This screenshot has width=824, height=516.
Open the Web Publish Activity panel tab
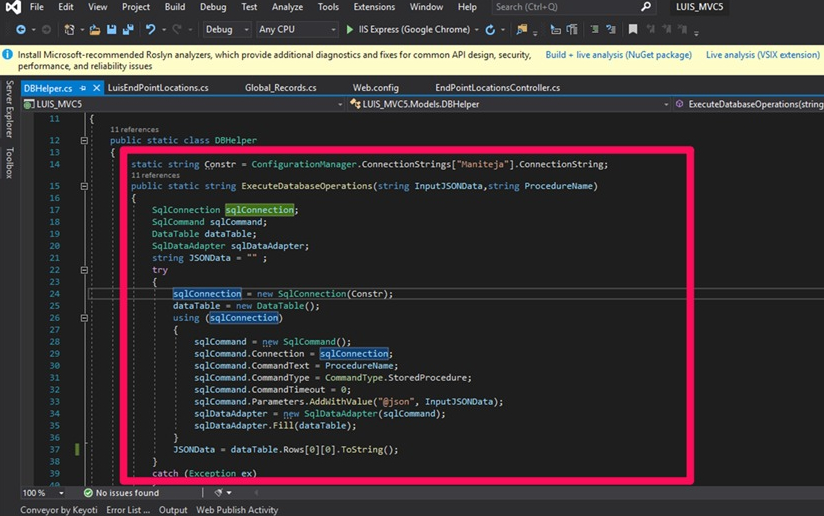point(237,510)
